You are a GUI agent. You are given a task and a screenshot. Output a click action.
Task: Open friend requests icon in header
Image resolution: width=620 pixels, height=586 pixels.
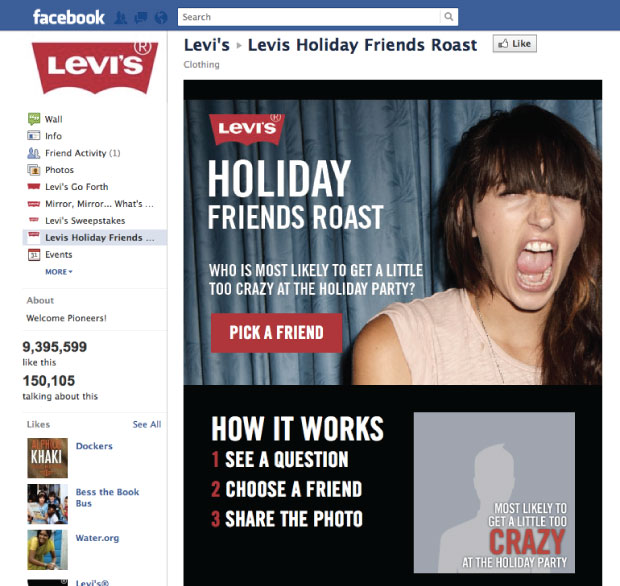pos(121,17)
